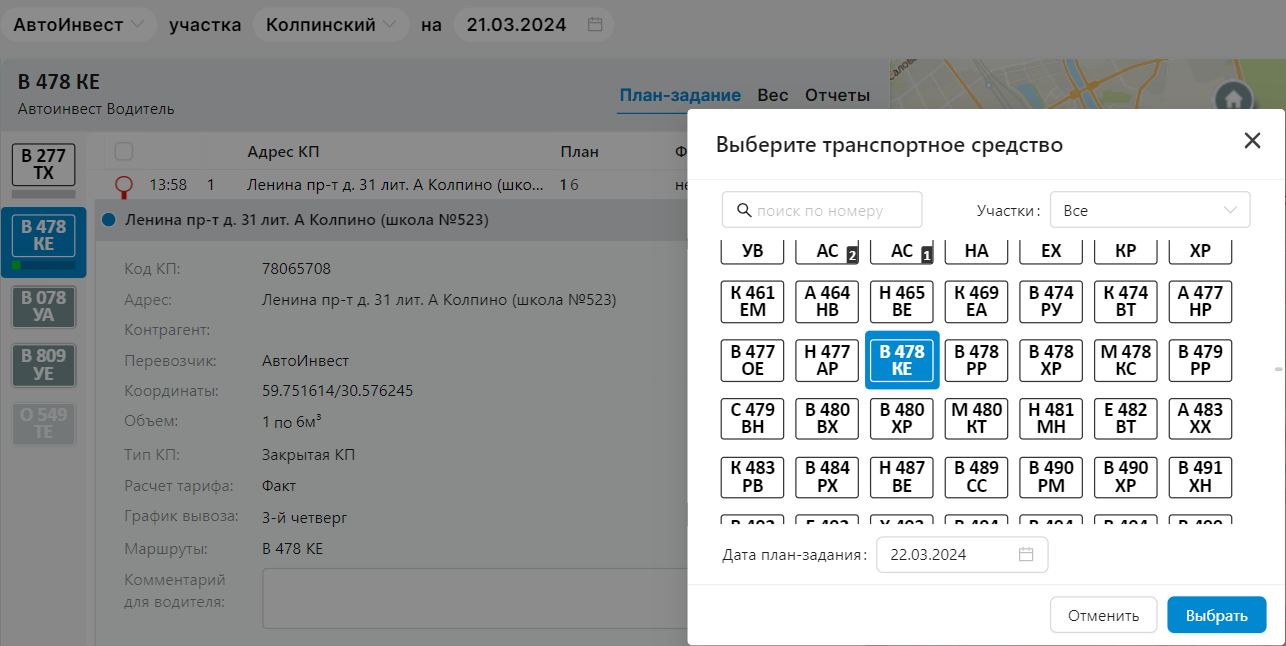Open the Участки dropdown showing Все
1286x646 pixels.
(x=1149, y=211)
